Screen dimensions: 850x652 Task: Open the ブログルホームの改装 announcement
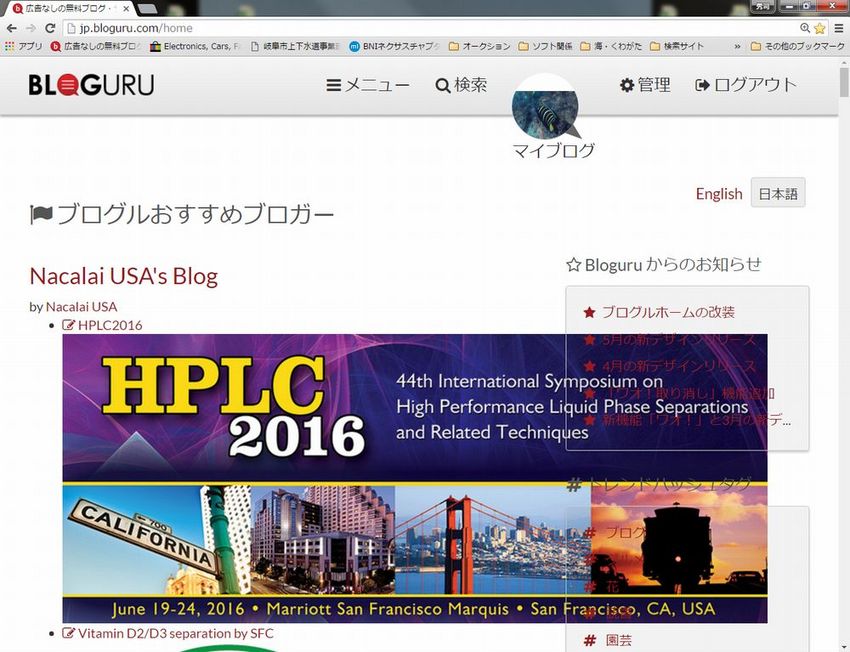(x=668, y=312)
